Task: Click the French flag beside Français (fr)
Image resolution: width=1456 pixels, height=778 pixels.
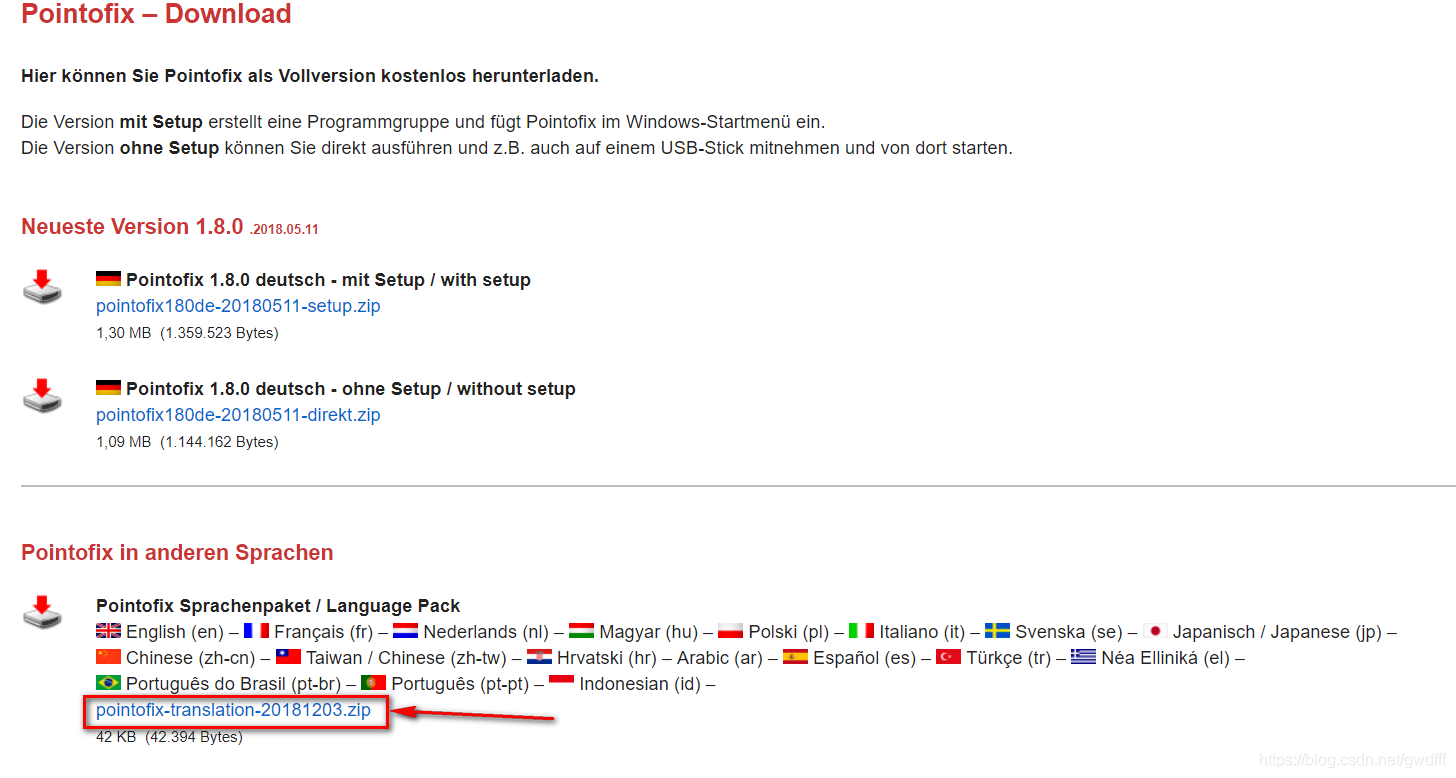Action: (257, 631)
